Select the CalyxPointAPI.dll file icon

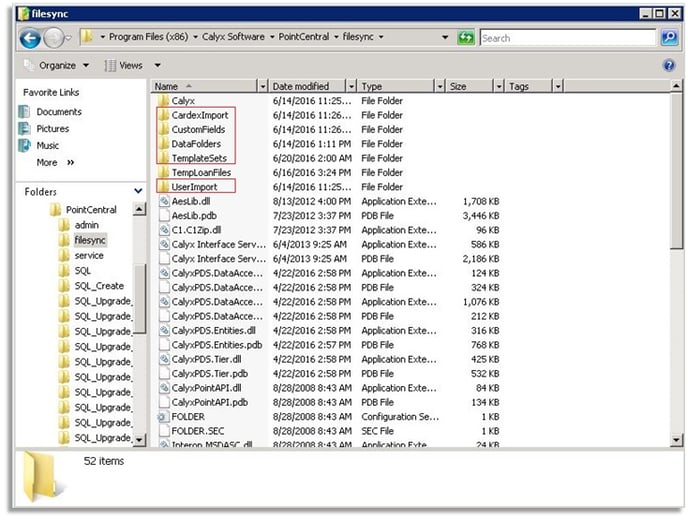tap(164, 388)
